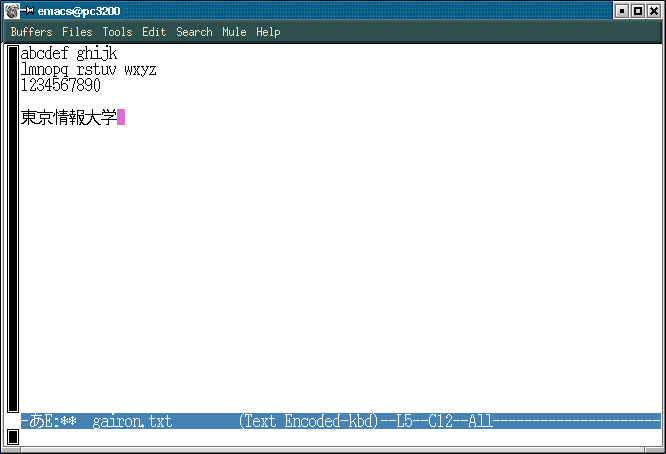Minimize the emacs window
This screenshot has width=666, height=454.
(621, 11)
